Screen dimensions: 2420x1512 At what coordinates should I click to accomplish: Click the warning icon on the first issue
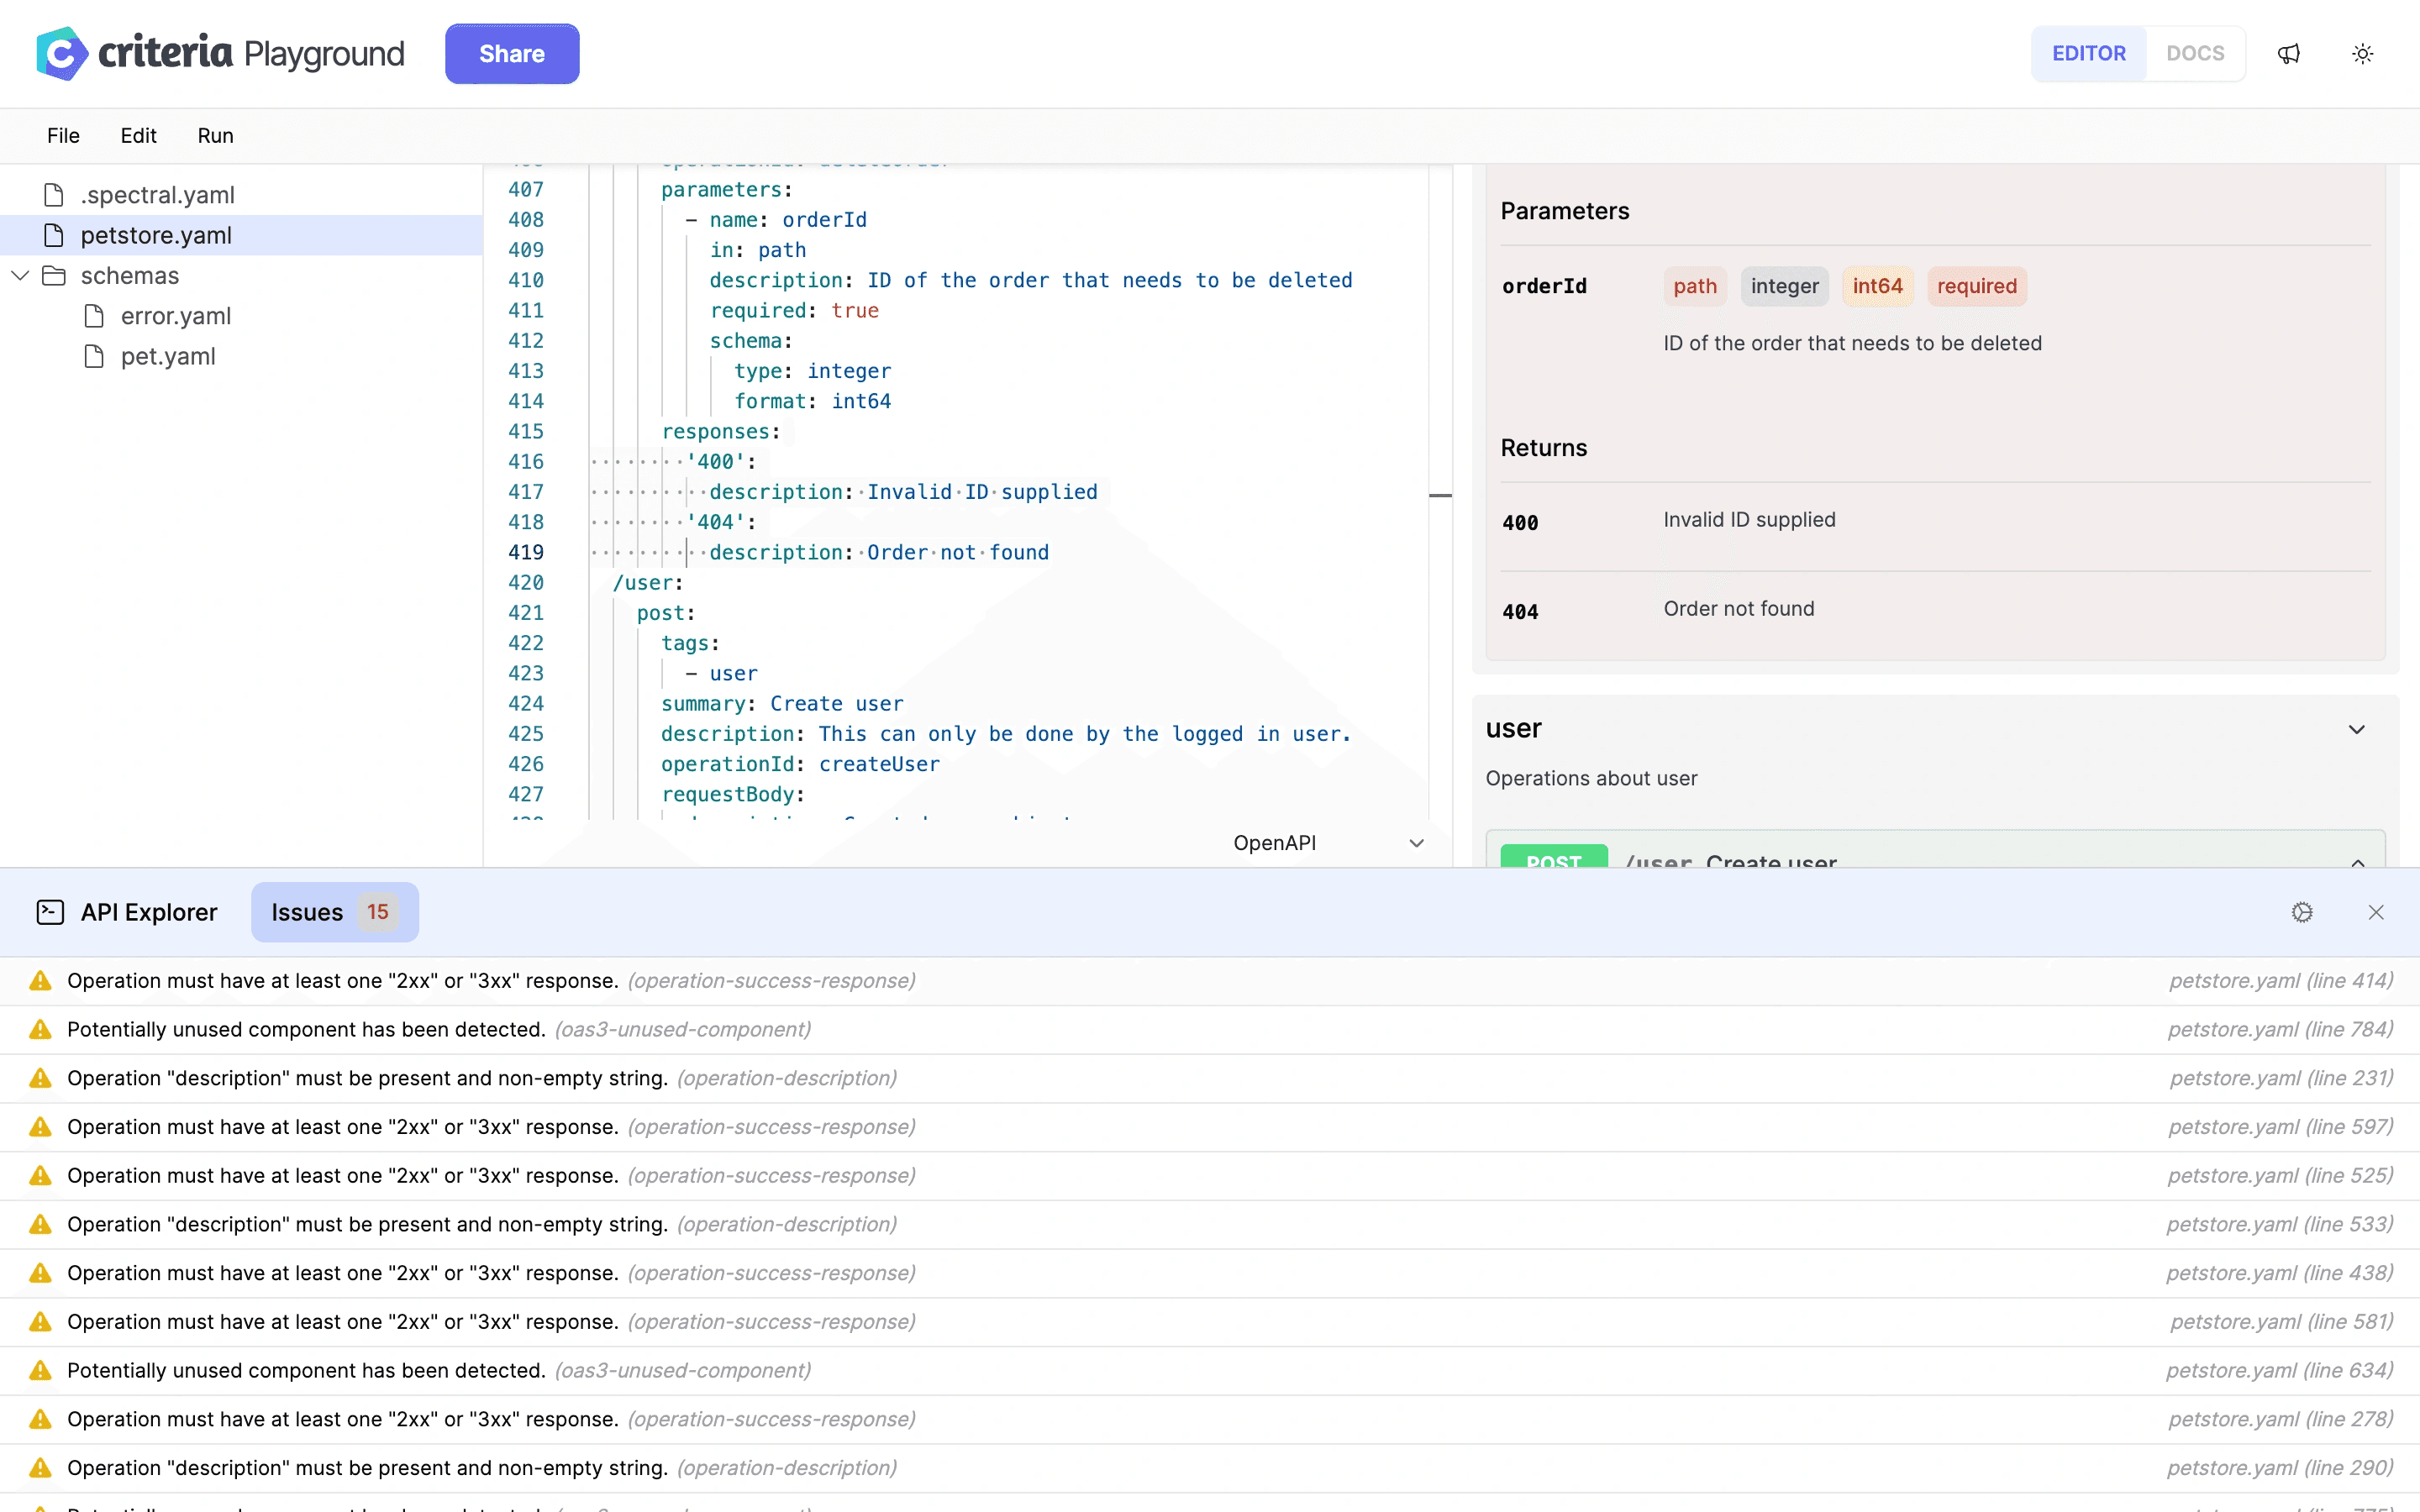[x=40, y=980]
